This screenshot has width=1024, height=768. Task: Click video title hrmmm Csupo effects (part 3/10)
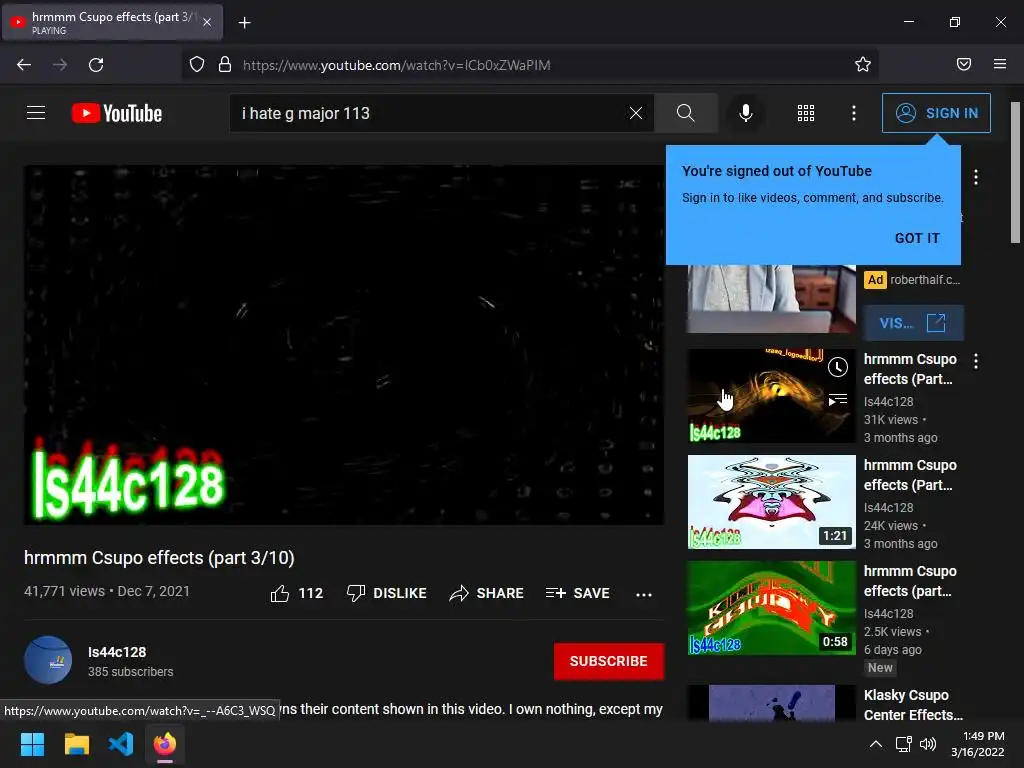(159, 558)
